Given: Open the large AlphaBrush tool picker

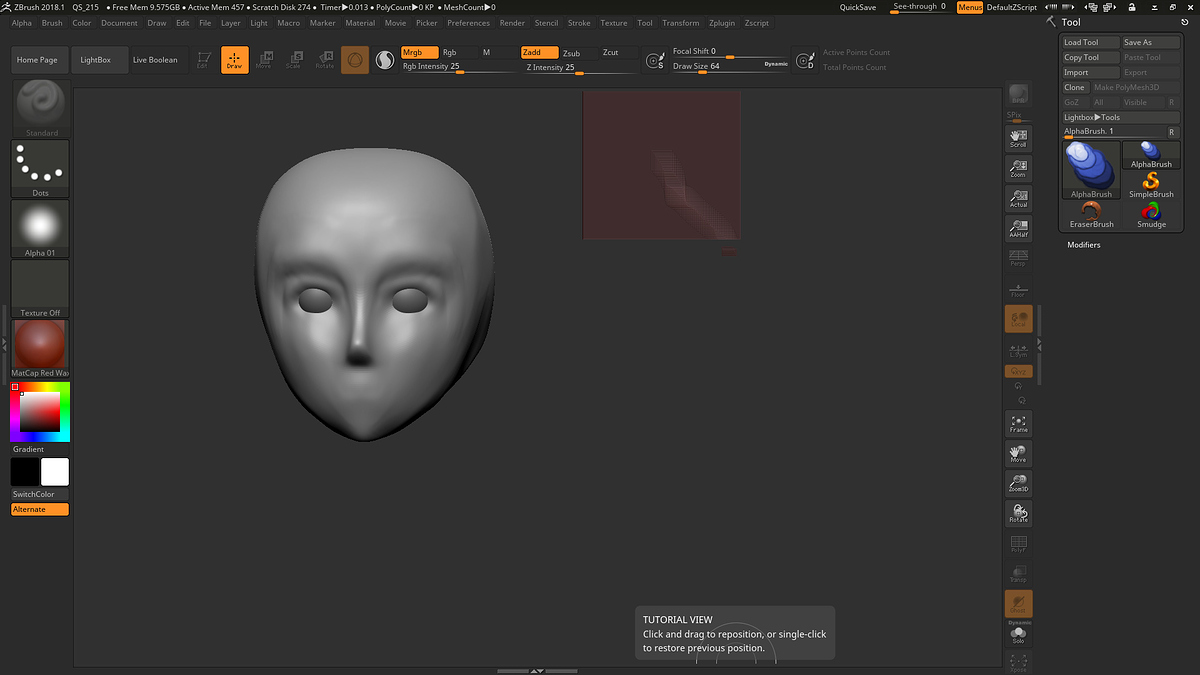Looking at the screenshot, I should coord(1091,170).
